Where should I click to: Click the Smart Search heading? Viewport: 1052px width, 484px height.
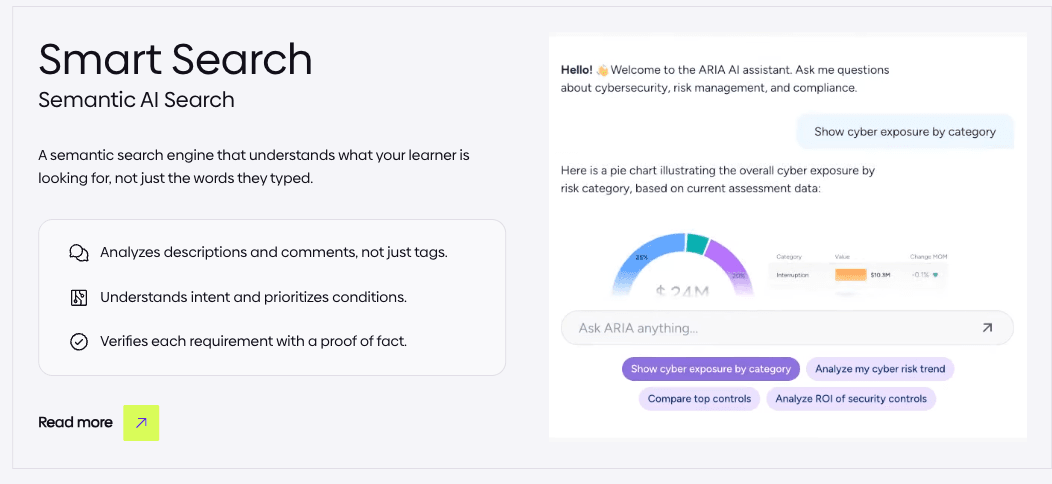tap(176, 59)
